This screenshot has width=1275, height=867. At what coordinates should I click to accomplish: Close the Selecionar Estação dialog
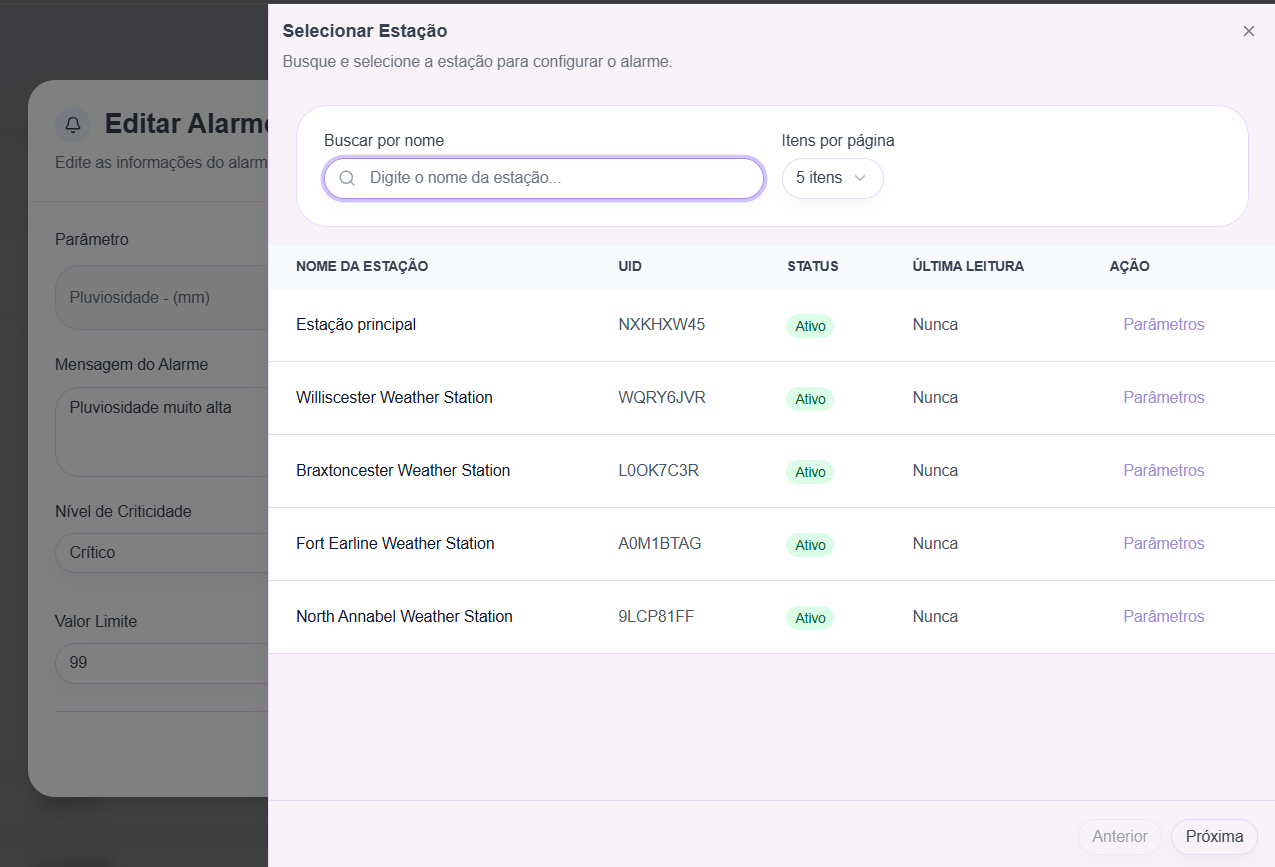[1248, 31]
